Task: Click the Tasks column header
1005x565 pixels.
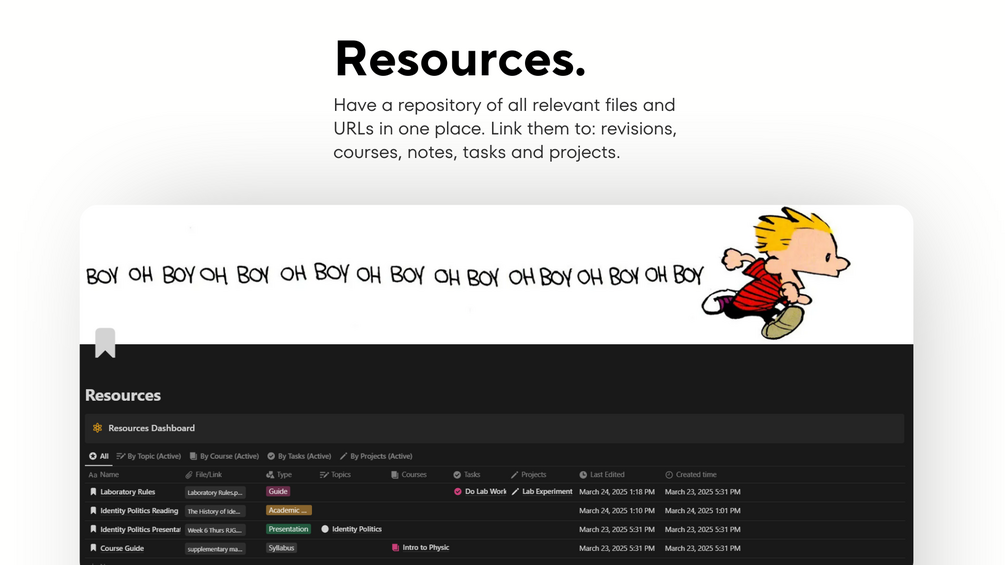Action: 467,475
